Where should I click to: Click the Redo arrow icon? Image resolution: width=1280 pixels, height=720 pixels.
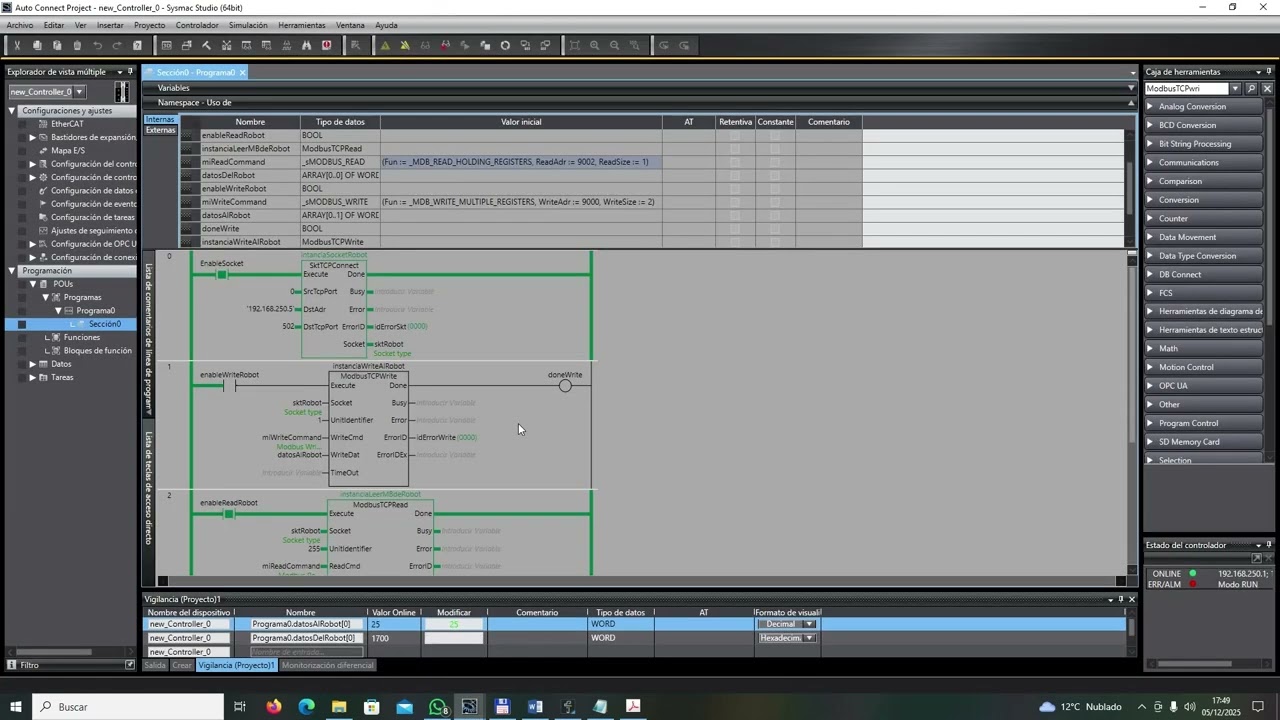(117, 45)
